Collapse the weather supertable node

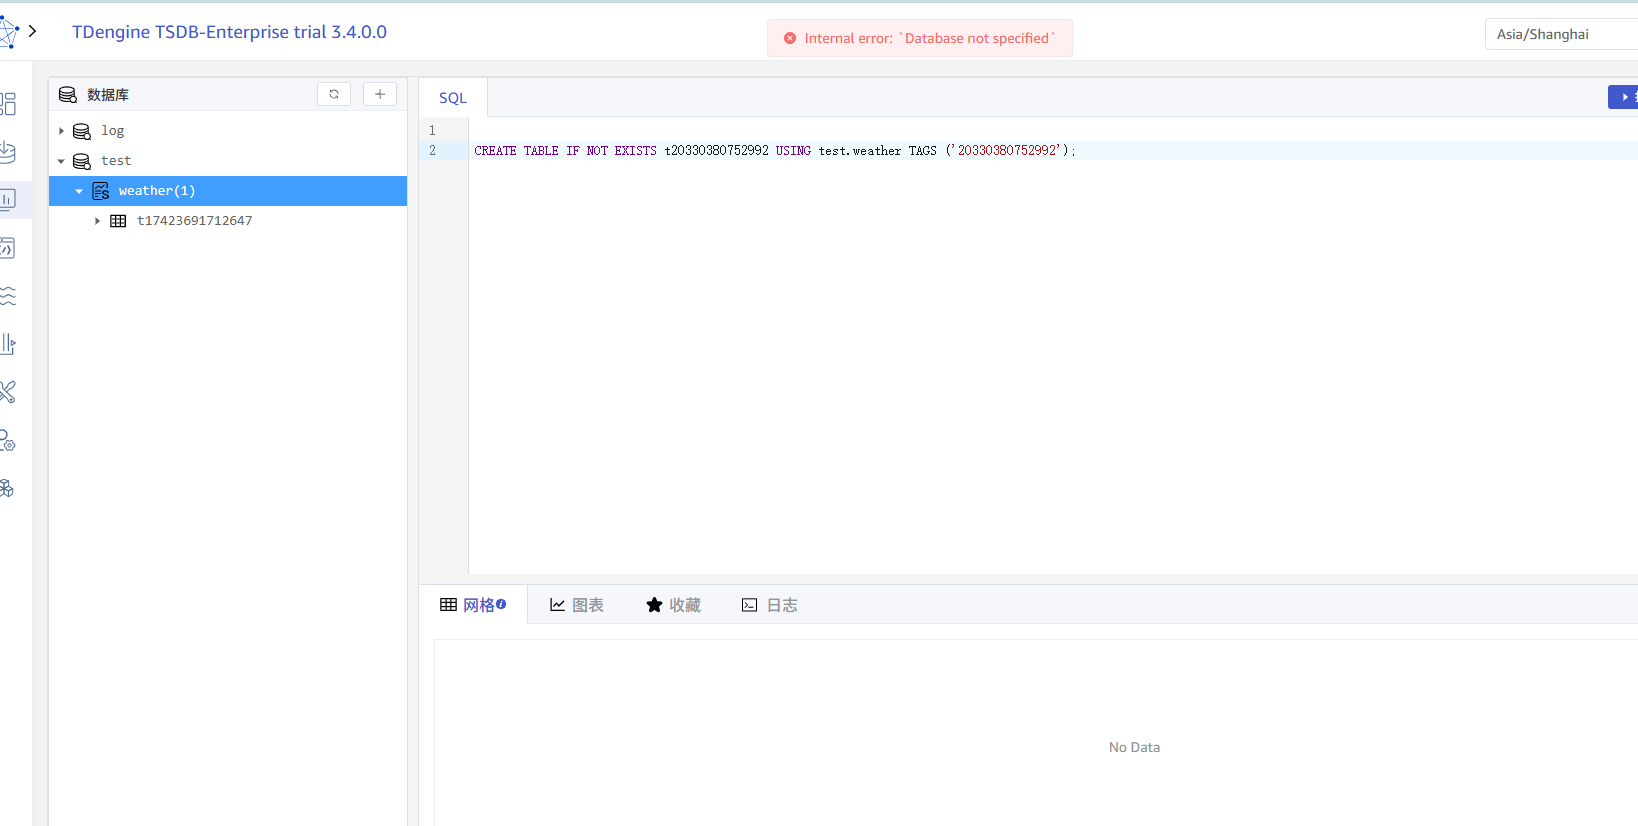79,191
